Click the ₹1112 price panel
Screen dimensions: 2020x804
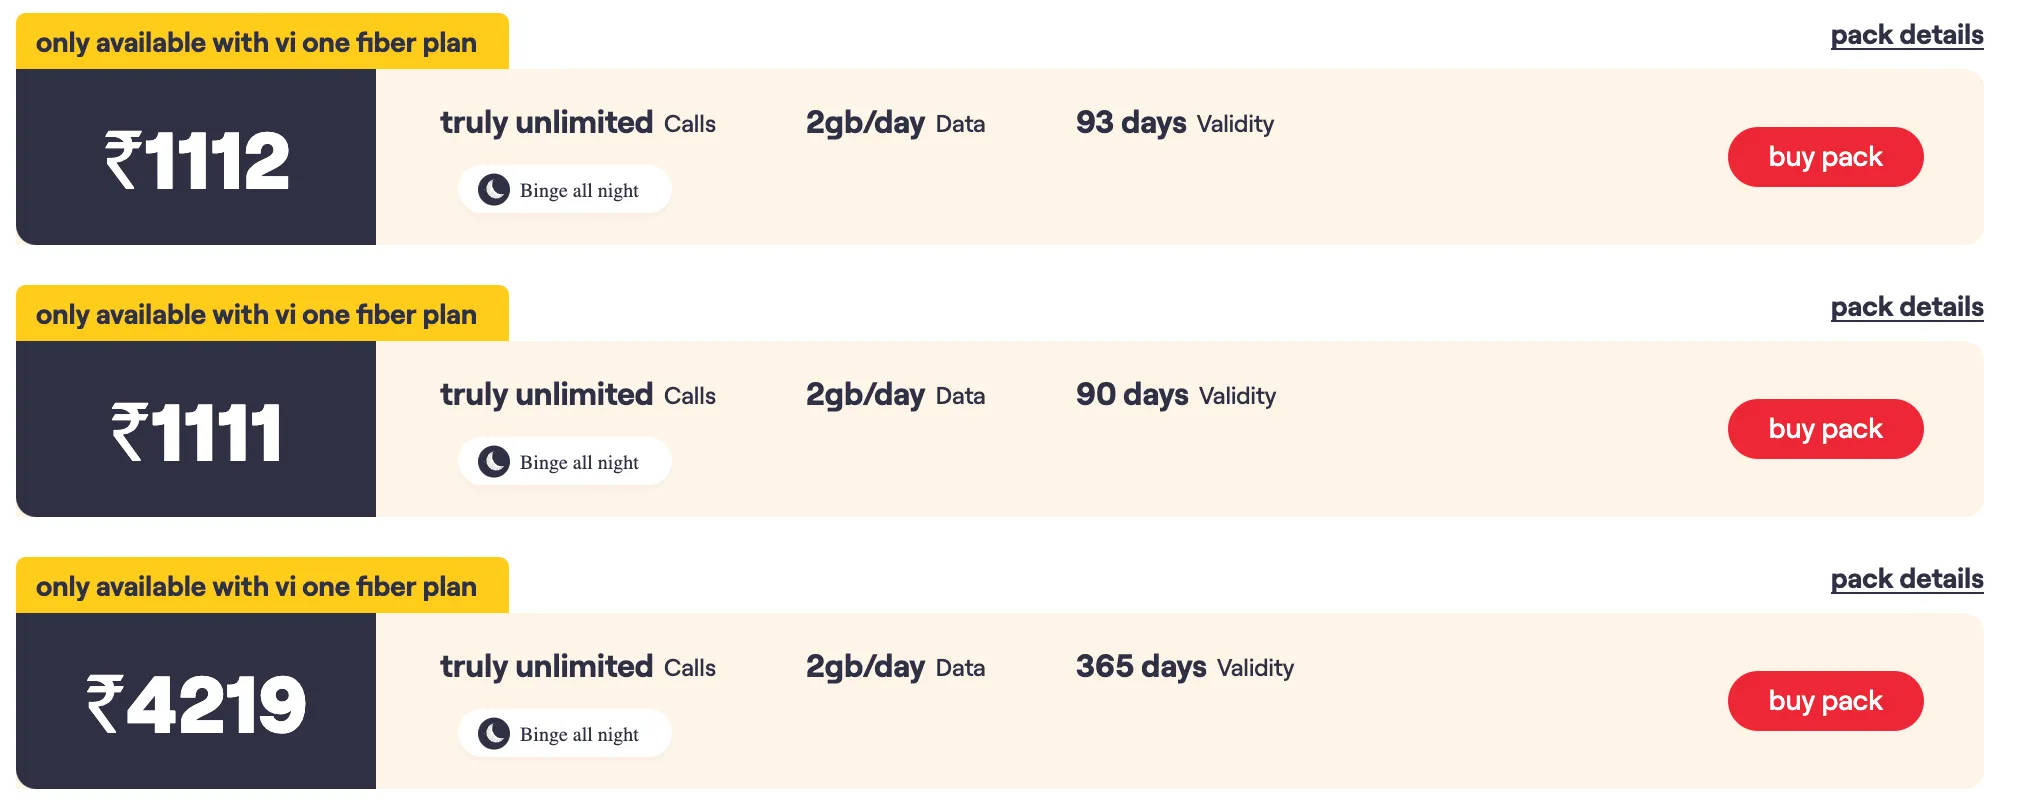(196, 157)
